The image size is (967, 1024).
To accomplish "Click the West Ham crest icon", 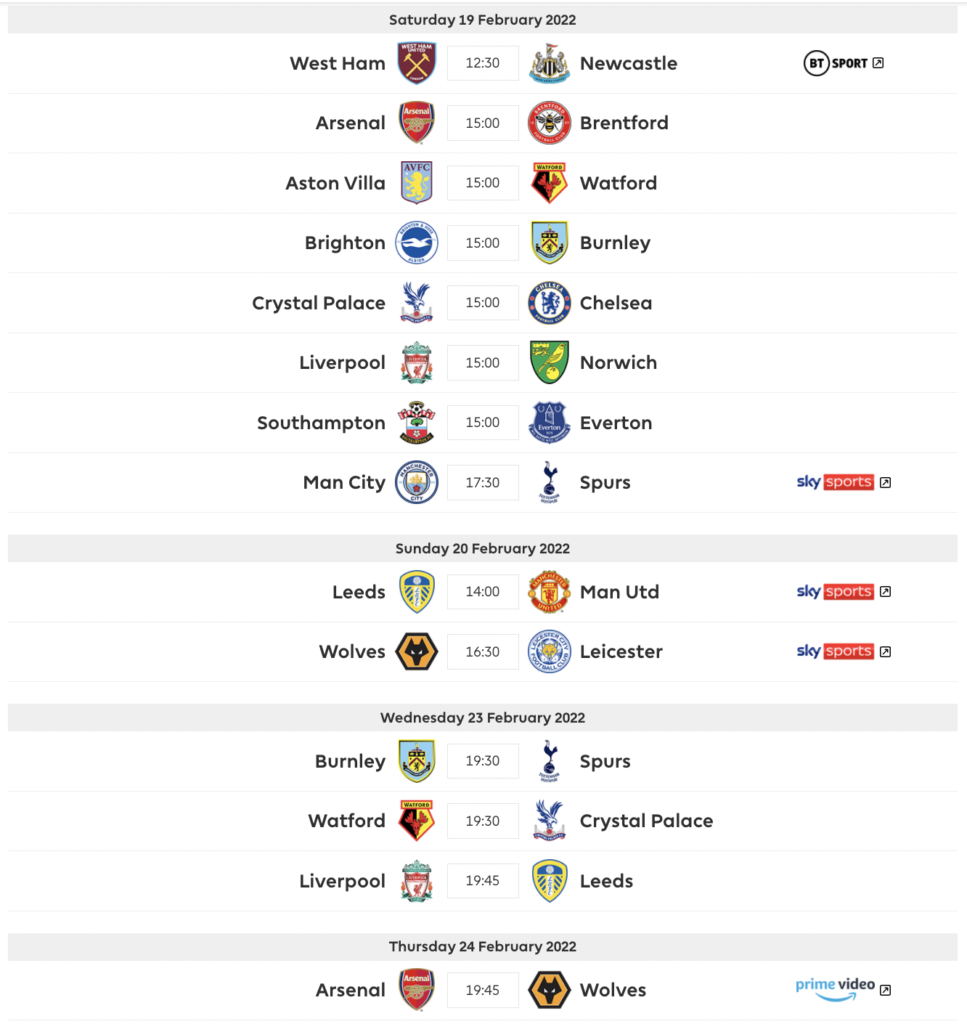I will point(416,62).
